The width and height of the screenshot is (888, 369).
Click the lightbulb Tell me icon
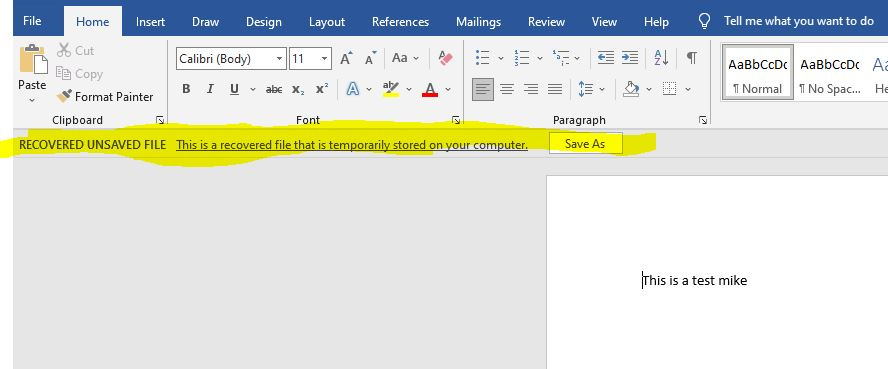pos(704,22)
